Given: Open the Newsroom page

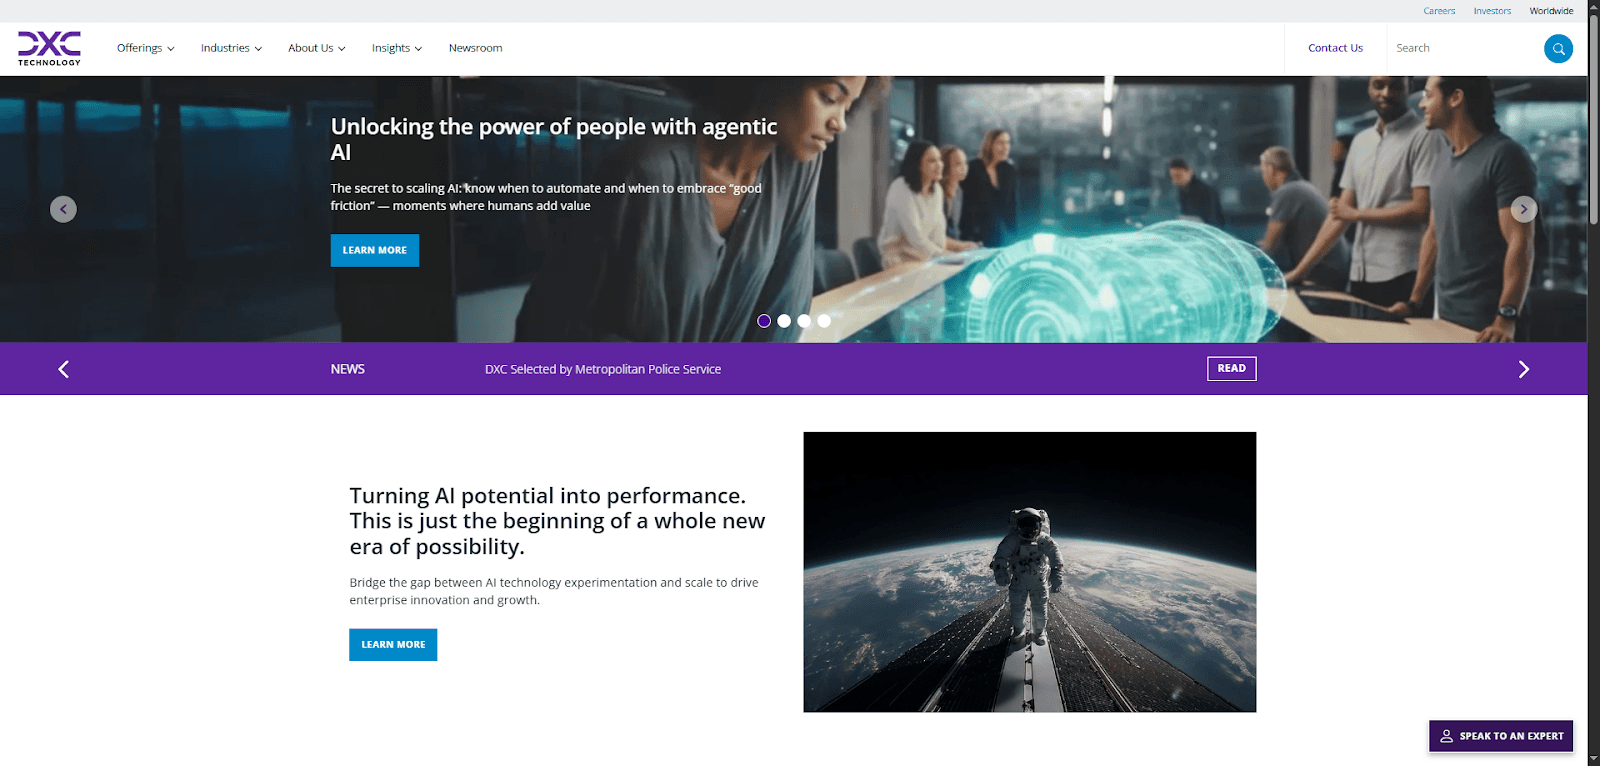Looking at the screenshot, I should [x=476, y=48].
